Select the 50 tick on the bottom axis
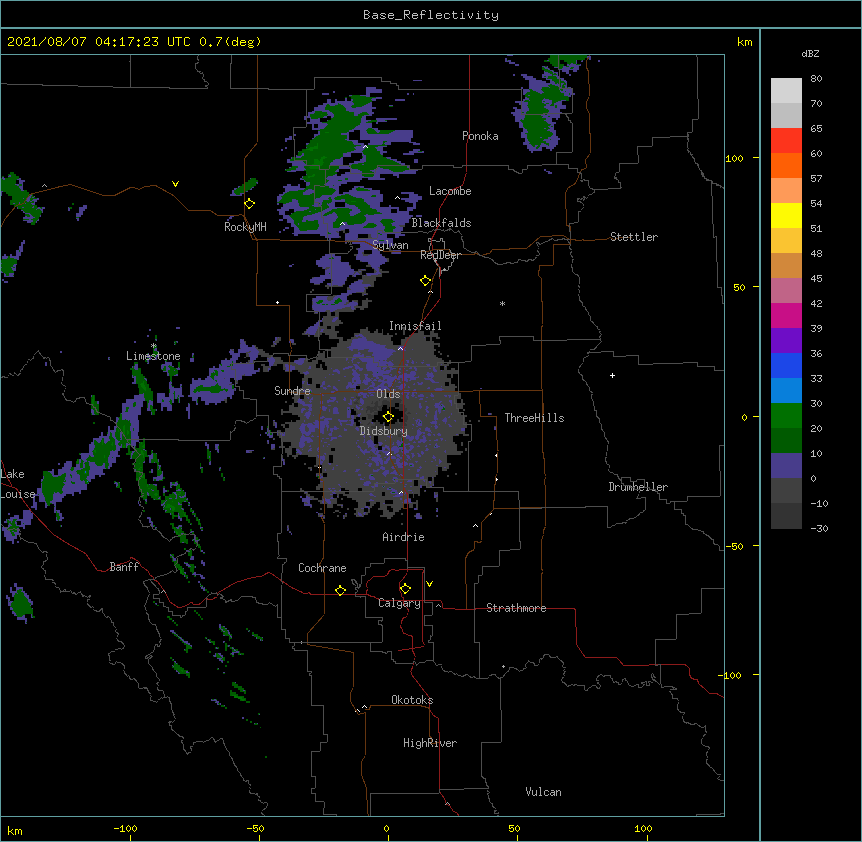Viewport: 862px width, 842px height. [x=514, y=828]
